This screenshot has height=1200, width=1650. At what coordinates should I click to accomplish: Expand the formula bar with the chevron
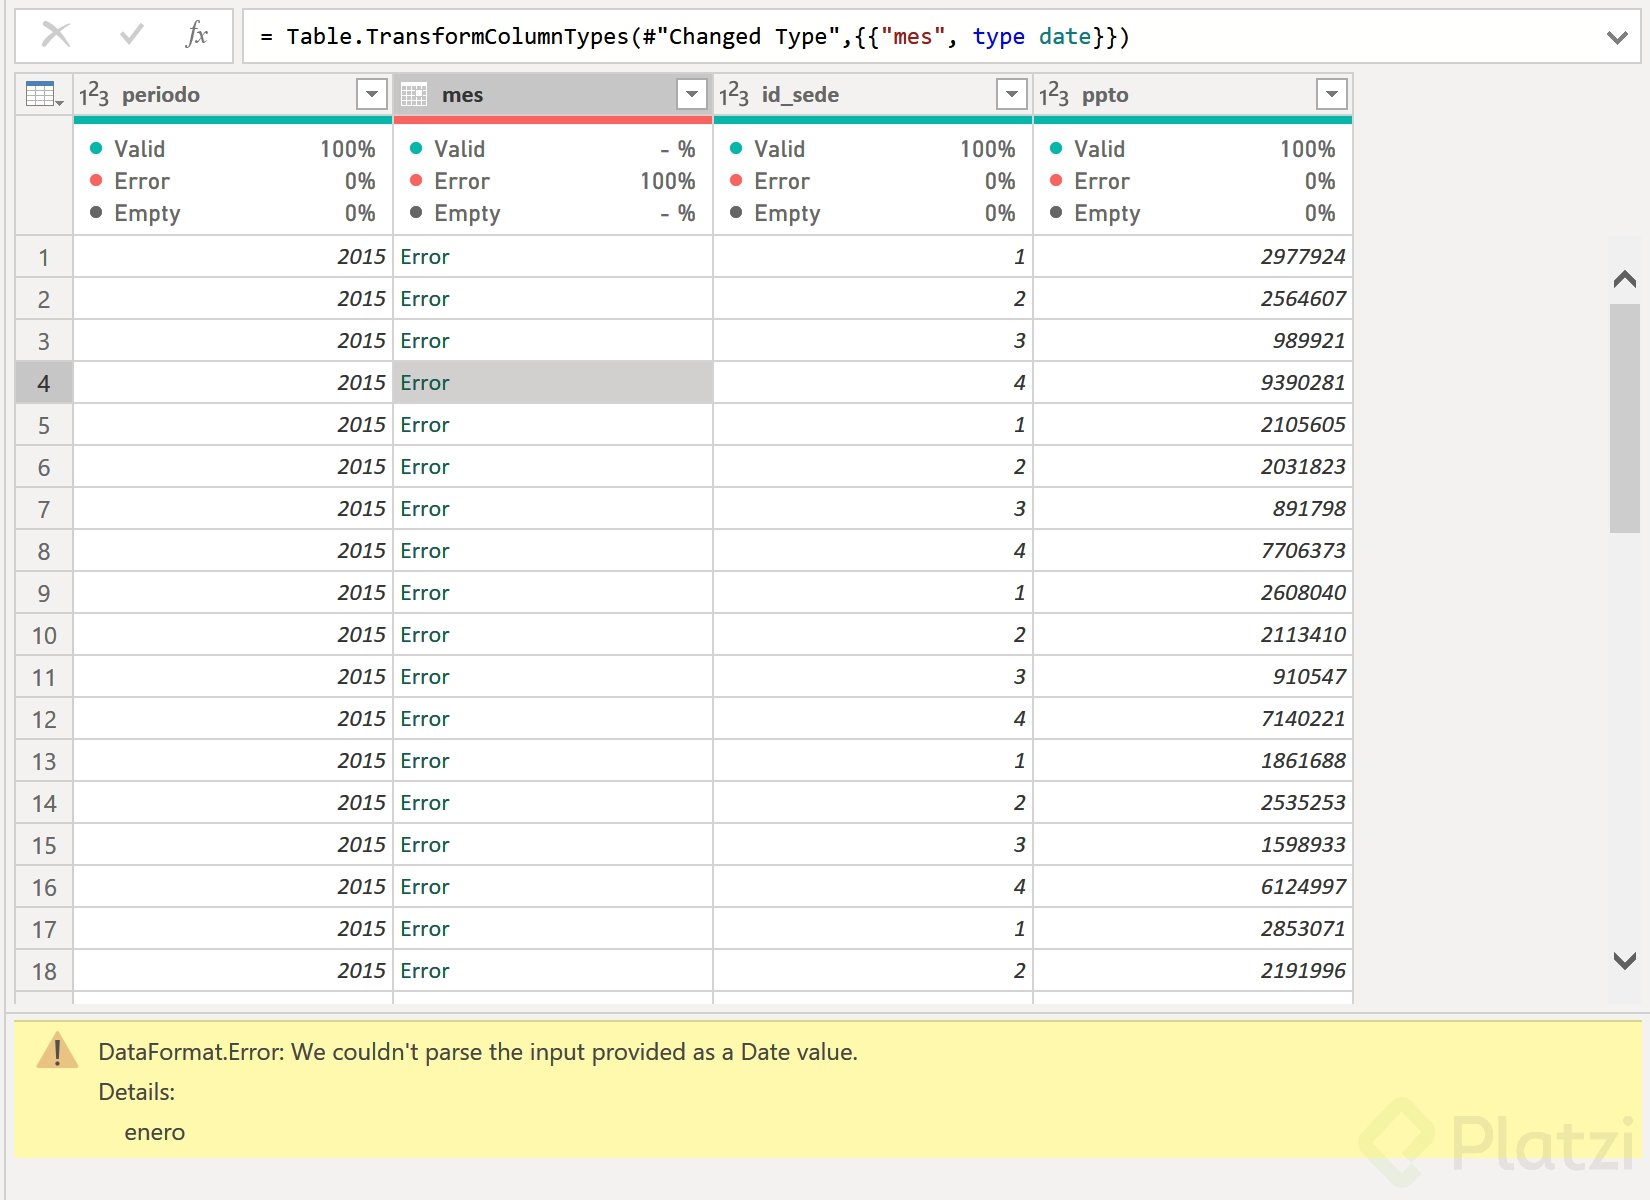coord(1617,38)
